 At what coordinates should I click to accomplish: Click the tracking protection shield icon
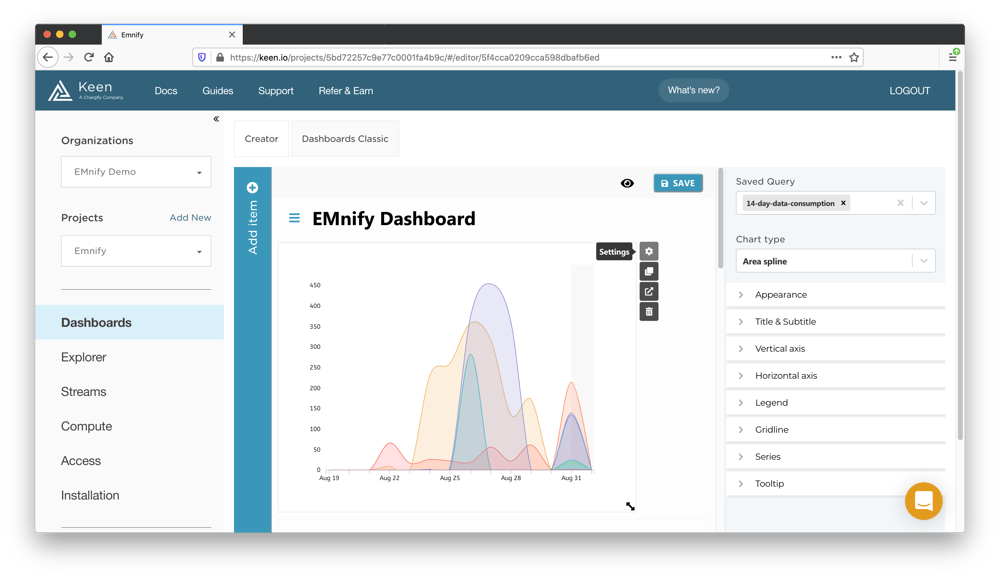[x=202, y=57]
